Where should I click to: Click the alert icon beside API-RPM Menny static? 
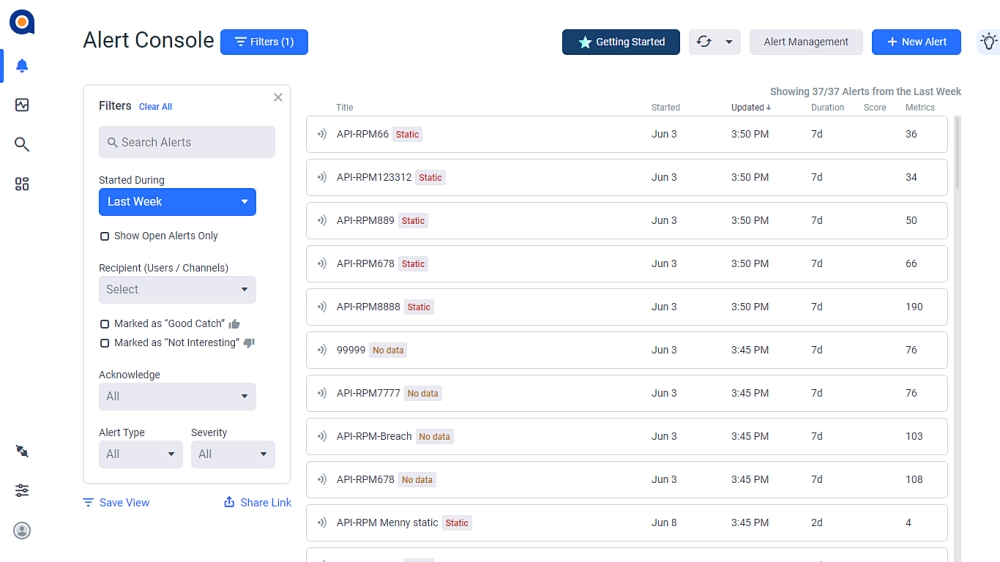(x=322, y=522)
